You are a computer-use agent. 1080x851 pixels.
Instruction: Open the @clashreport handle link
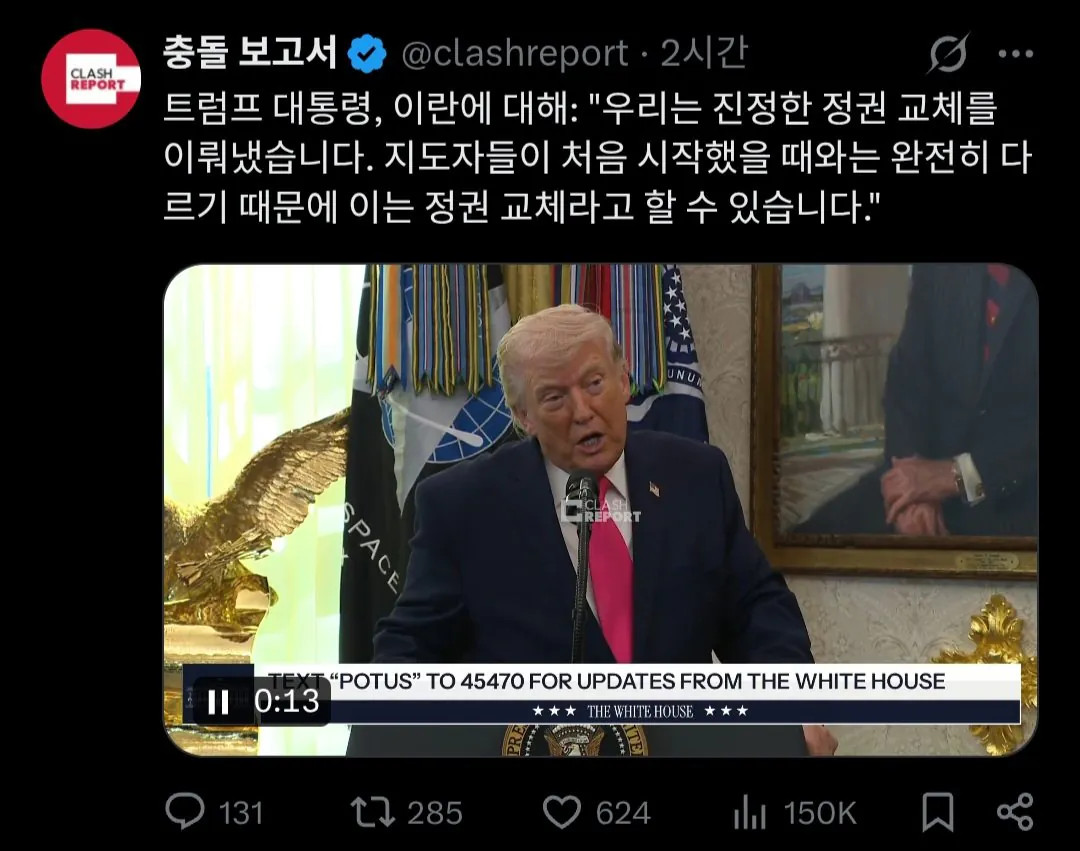515,54
